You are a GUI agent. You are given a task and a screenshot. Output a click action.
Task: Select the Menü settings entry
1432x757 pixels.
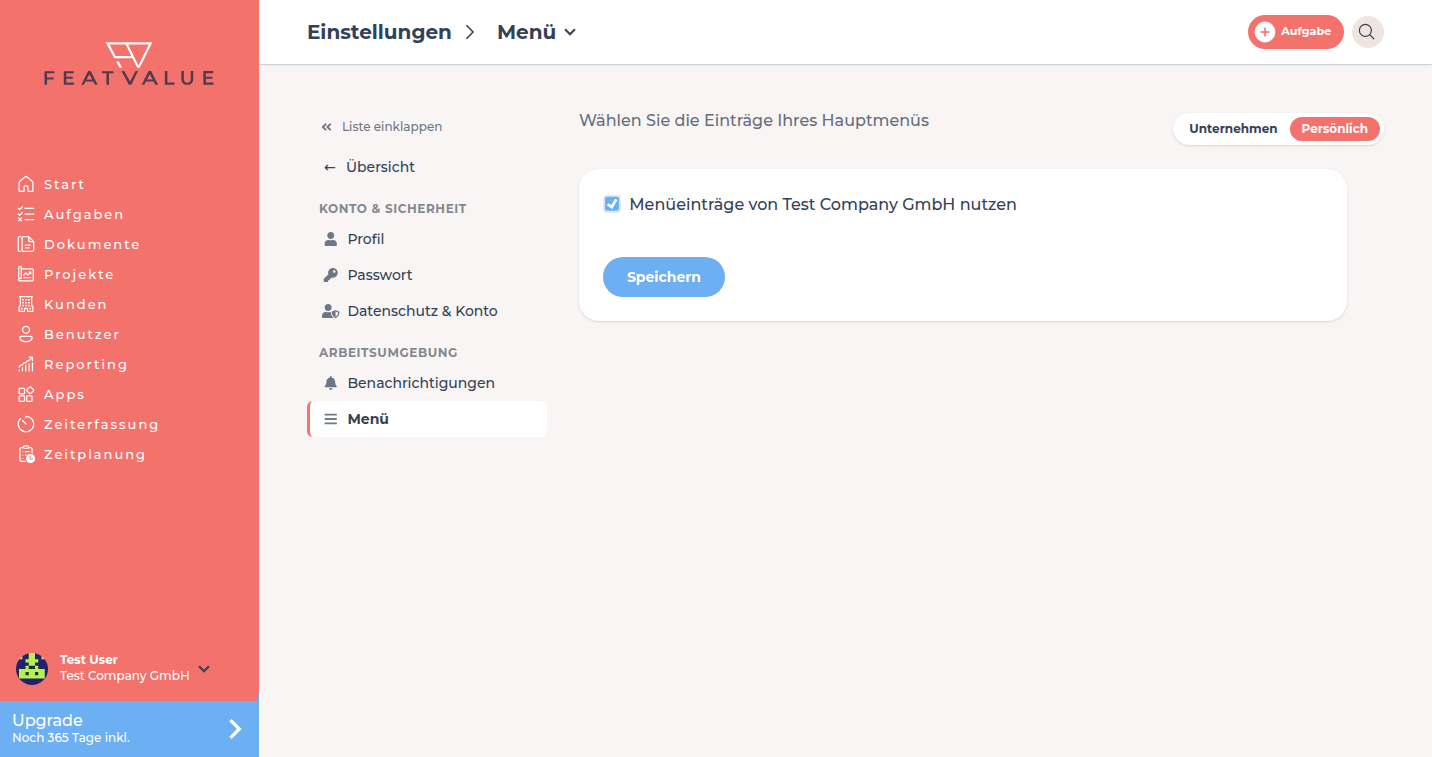coord(427,419)
